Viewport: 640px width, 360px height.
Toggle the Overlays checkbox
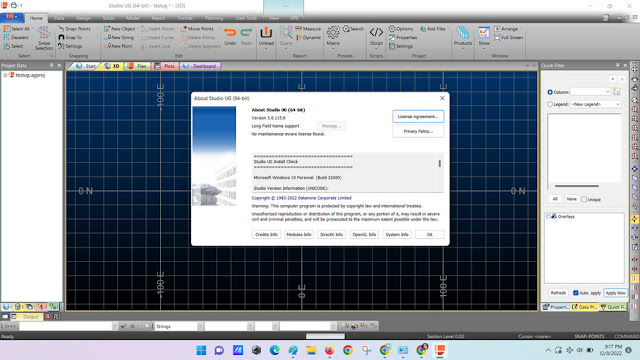click(549, 216)
